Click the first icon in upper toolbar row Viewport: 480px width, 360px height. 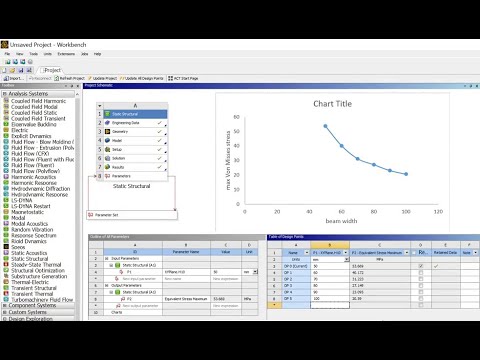8,62
